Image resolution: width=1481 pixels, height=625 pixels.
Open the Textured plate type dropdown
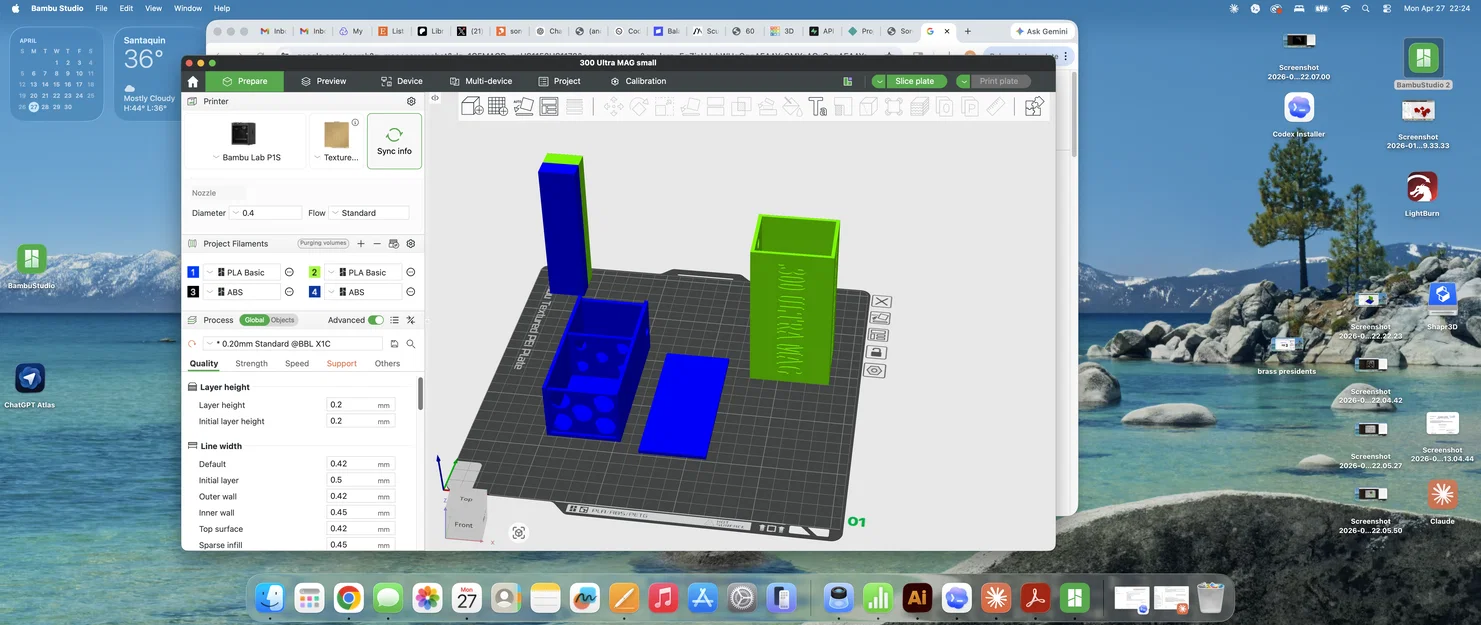pos(335,157)
